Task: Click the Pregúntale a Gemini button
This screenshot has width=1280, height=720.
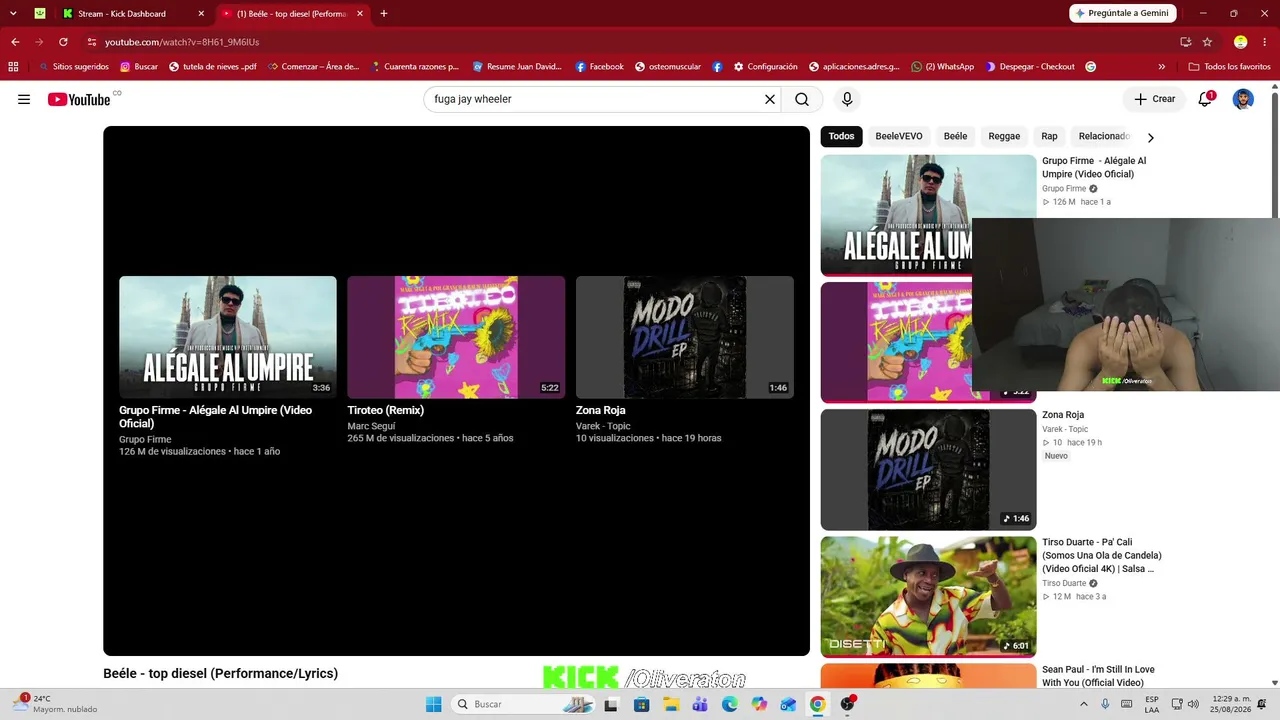Action: tap(1123, 14)
